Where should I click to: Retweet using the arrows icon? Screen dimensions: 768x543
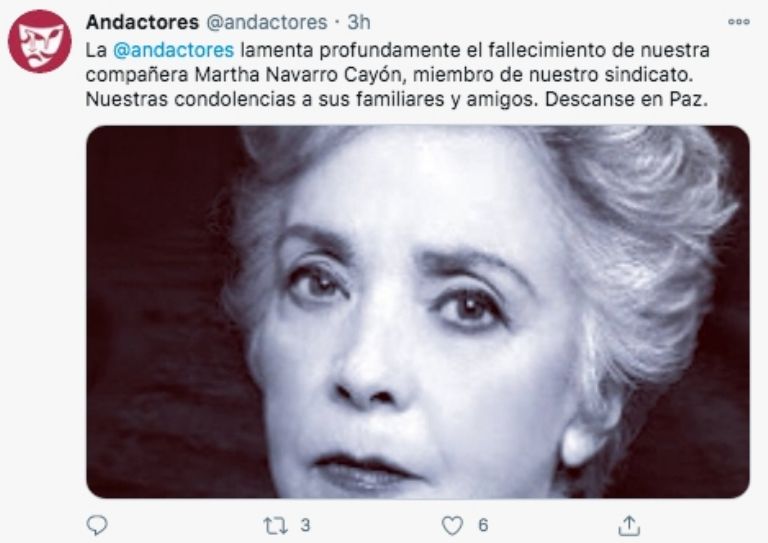274,526
